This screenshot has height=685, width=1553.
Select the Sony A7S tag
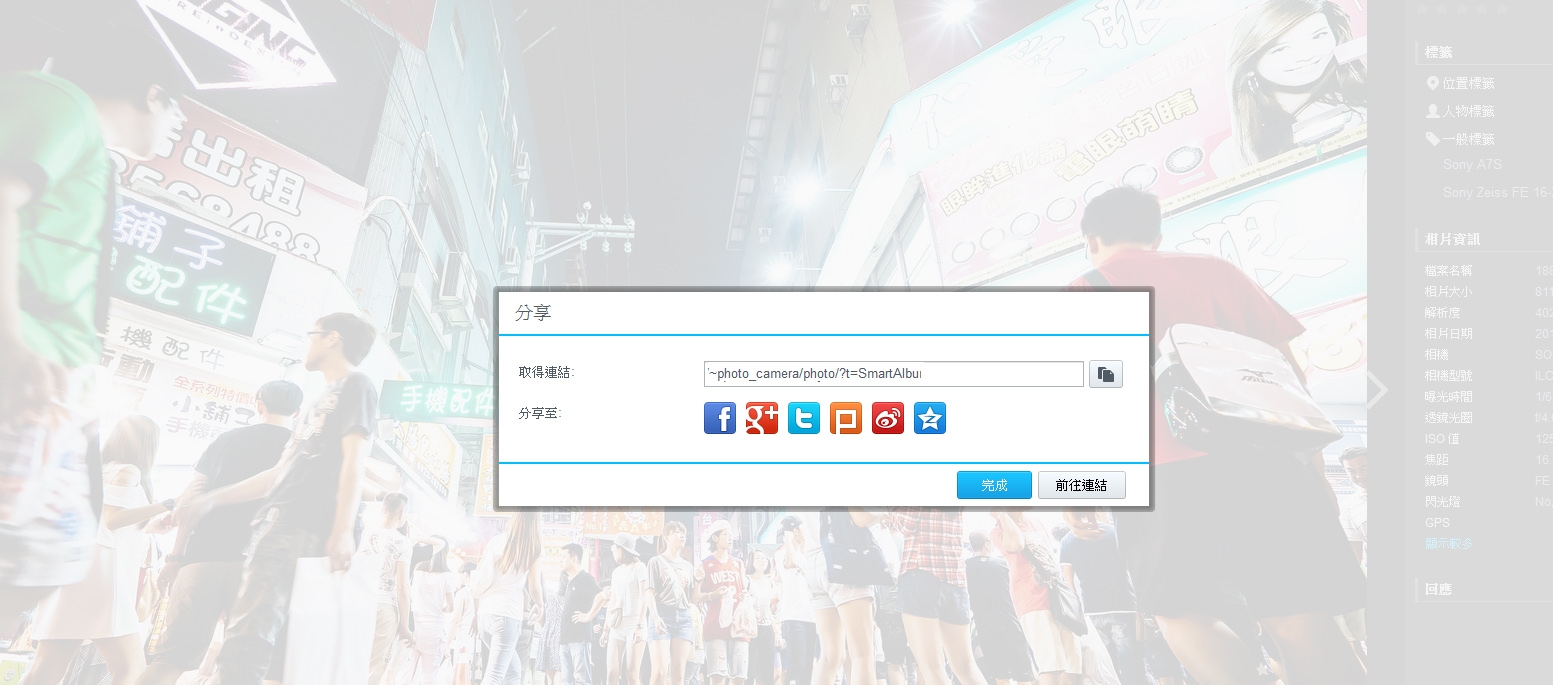click(1472, 165)
